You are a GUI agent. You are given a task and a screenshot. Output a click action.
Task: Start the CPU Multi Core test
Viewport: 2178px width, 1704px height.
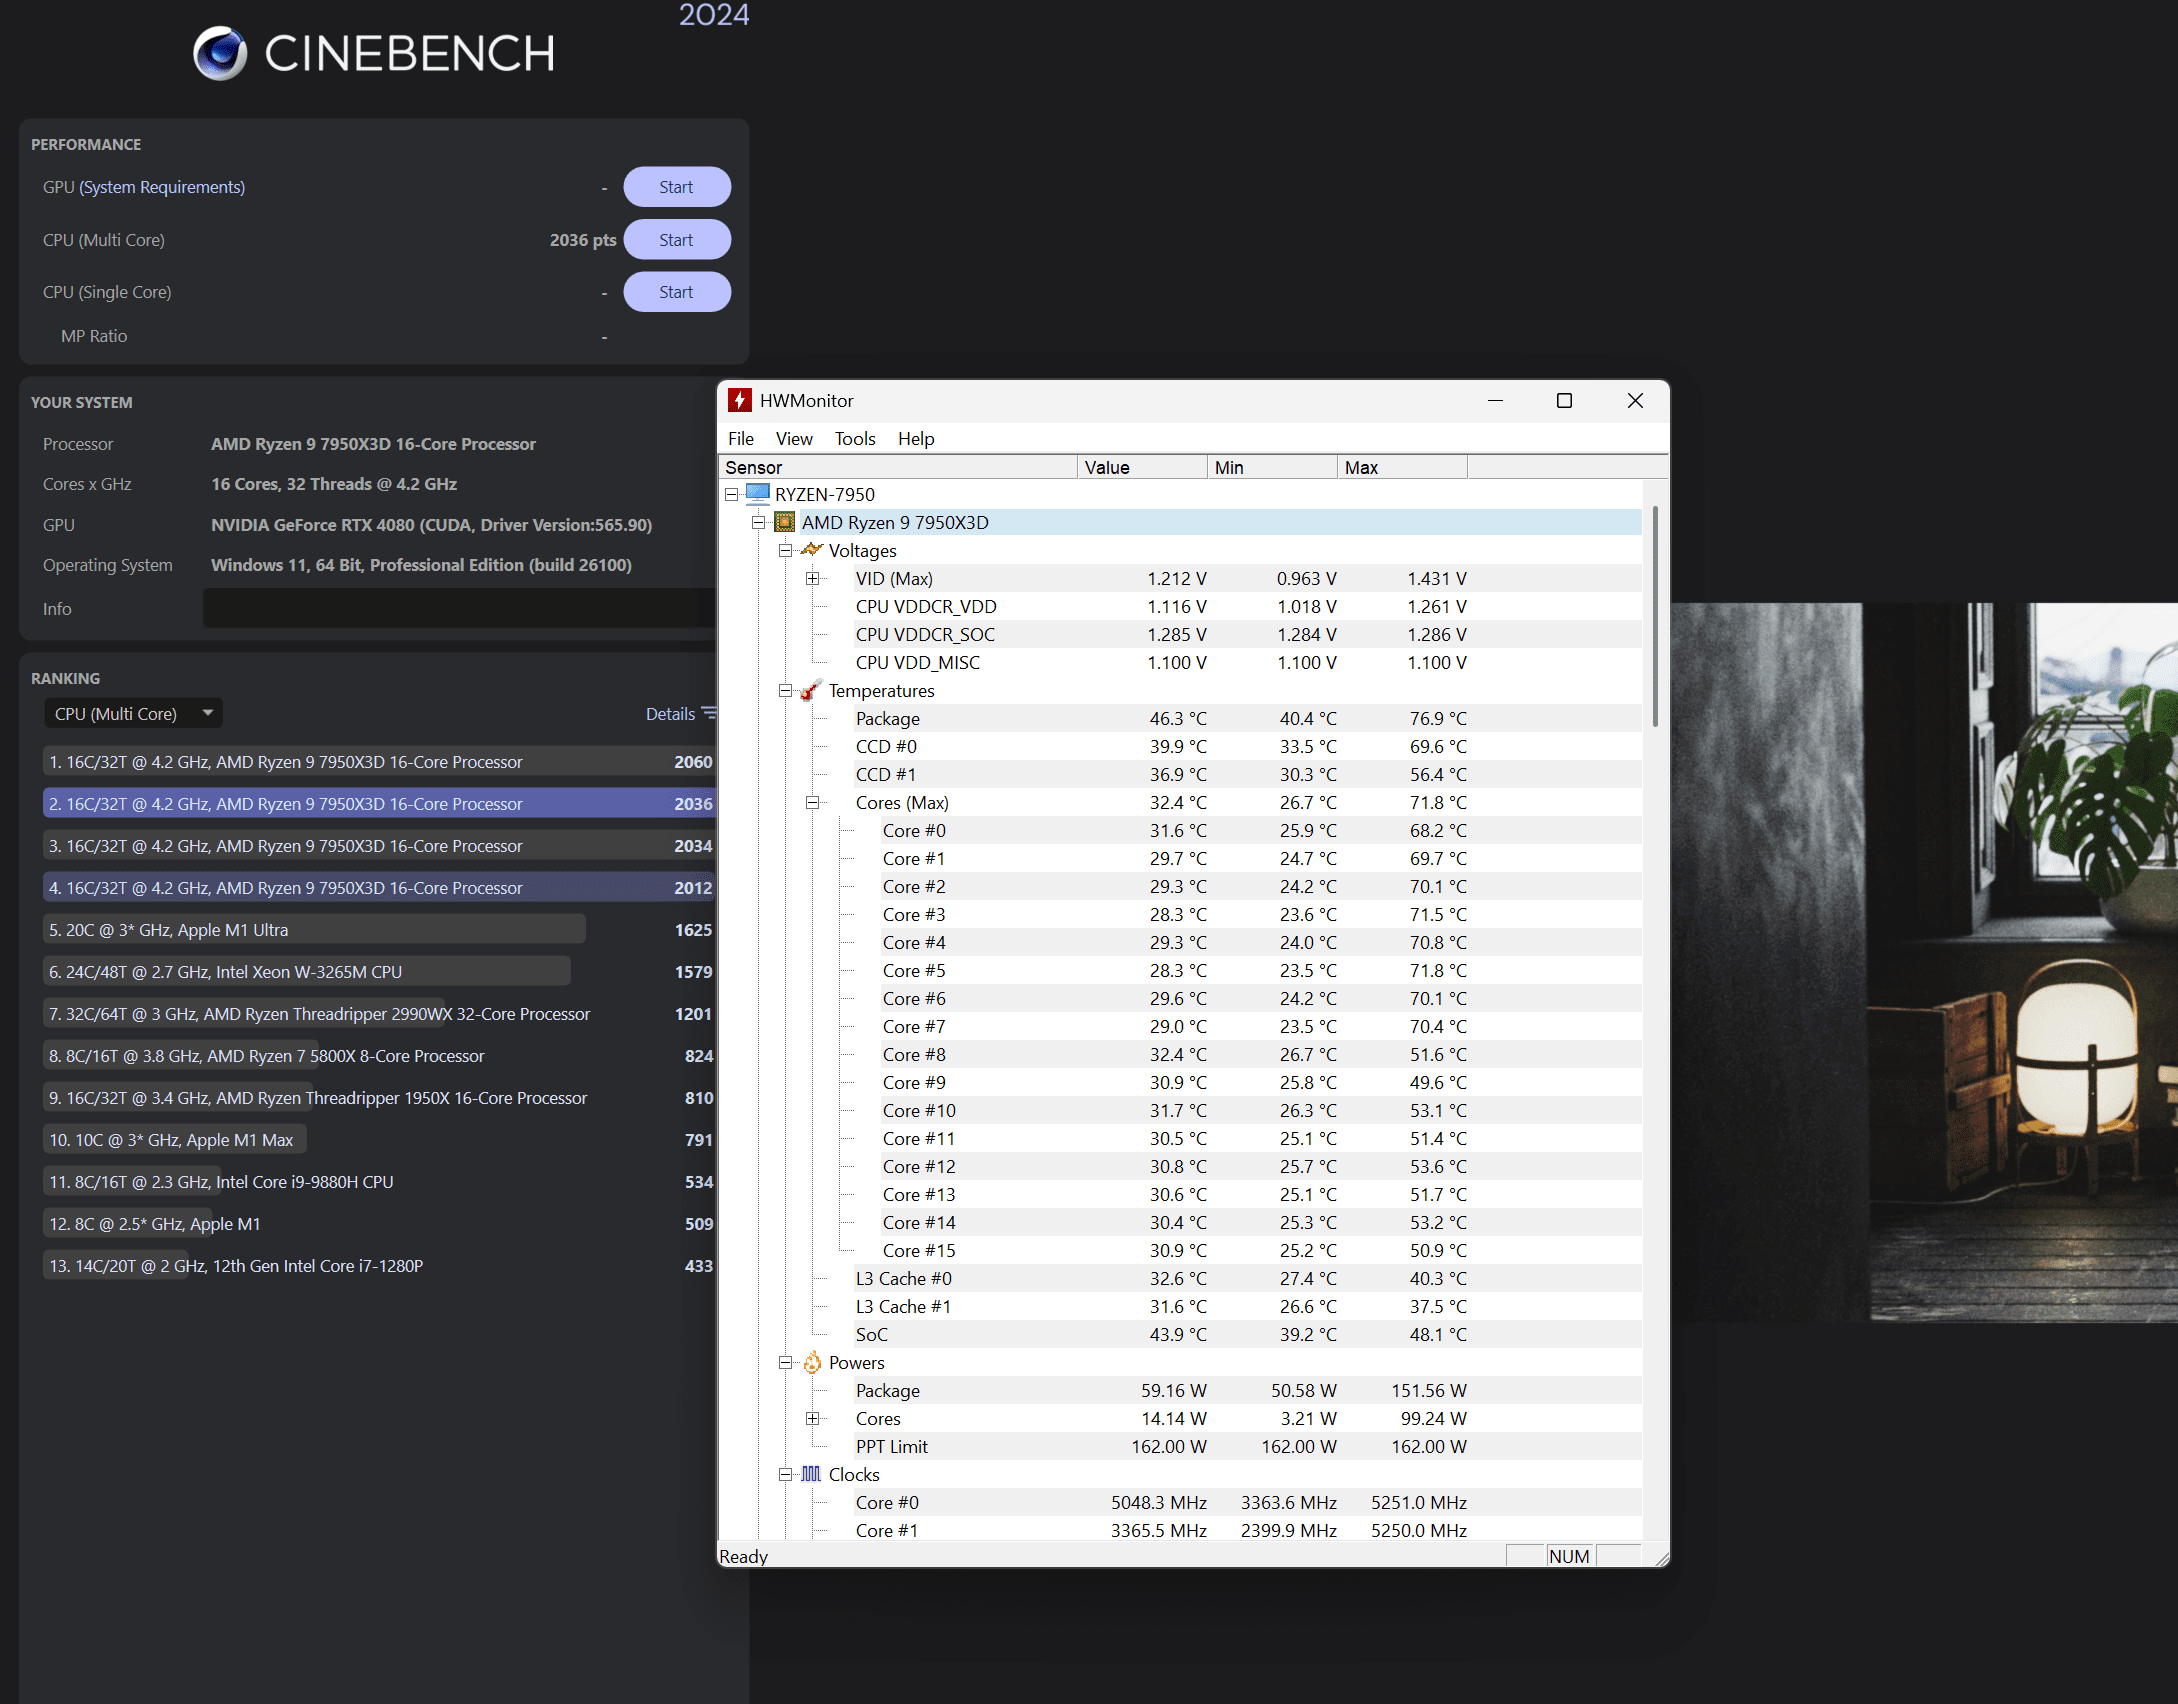tap(677, 240)
